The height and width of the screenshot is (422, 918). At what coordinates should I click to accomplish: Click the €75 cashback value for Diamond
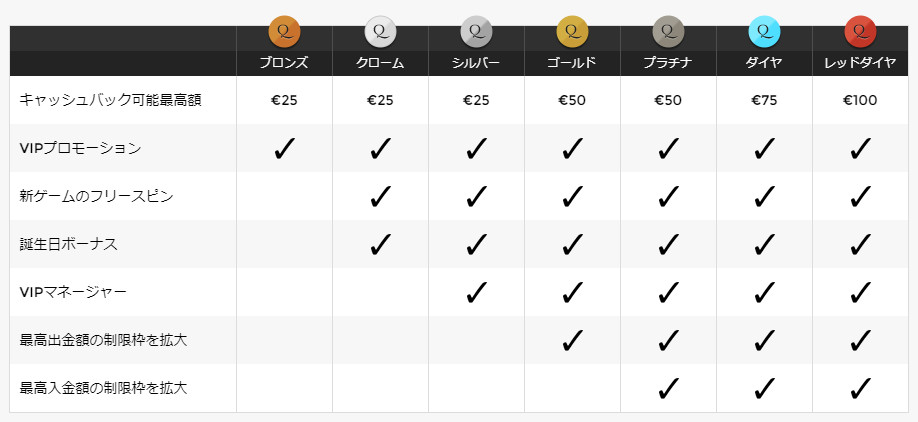(x=764, y=101)
